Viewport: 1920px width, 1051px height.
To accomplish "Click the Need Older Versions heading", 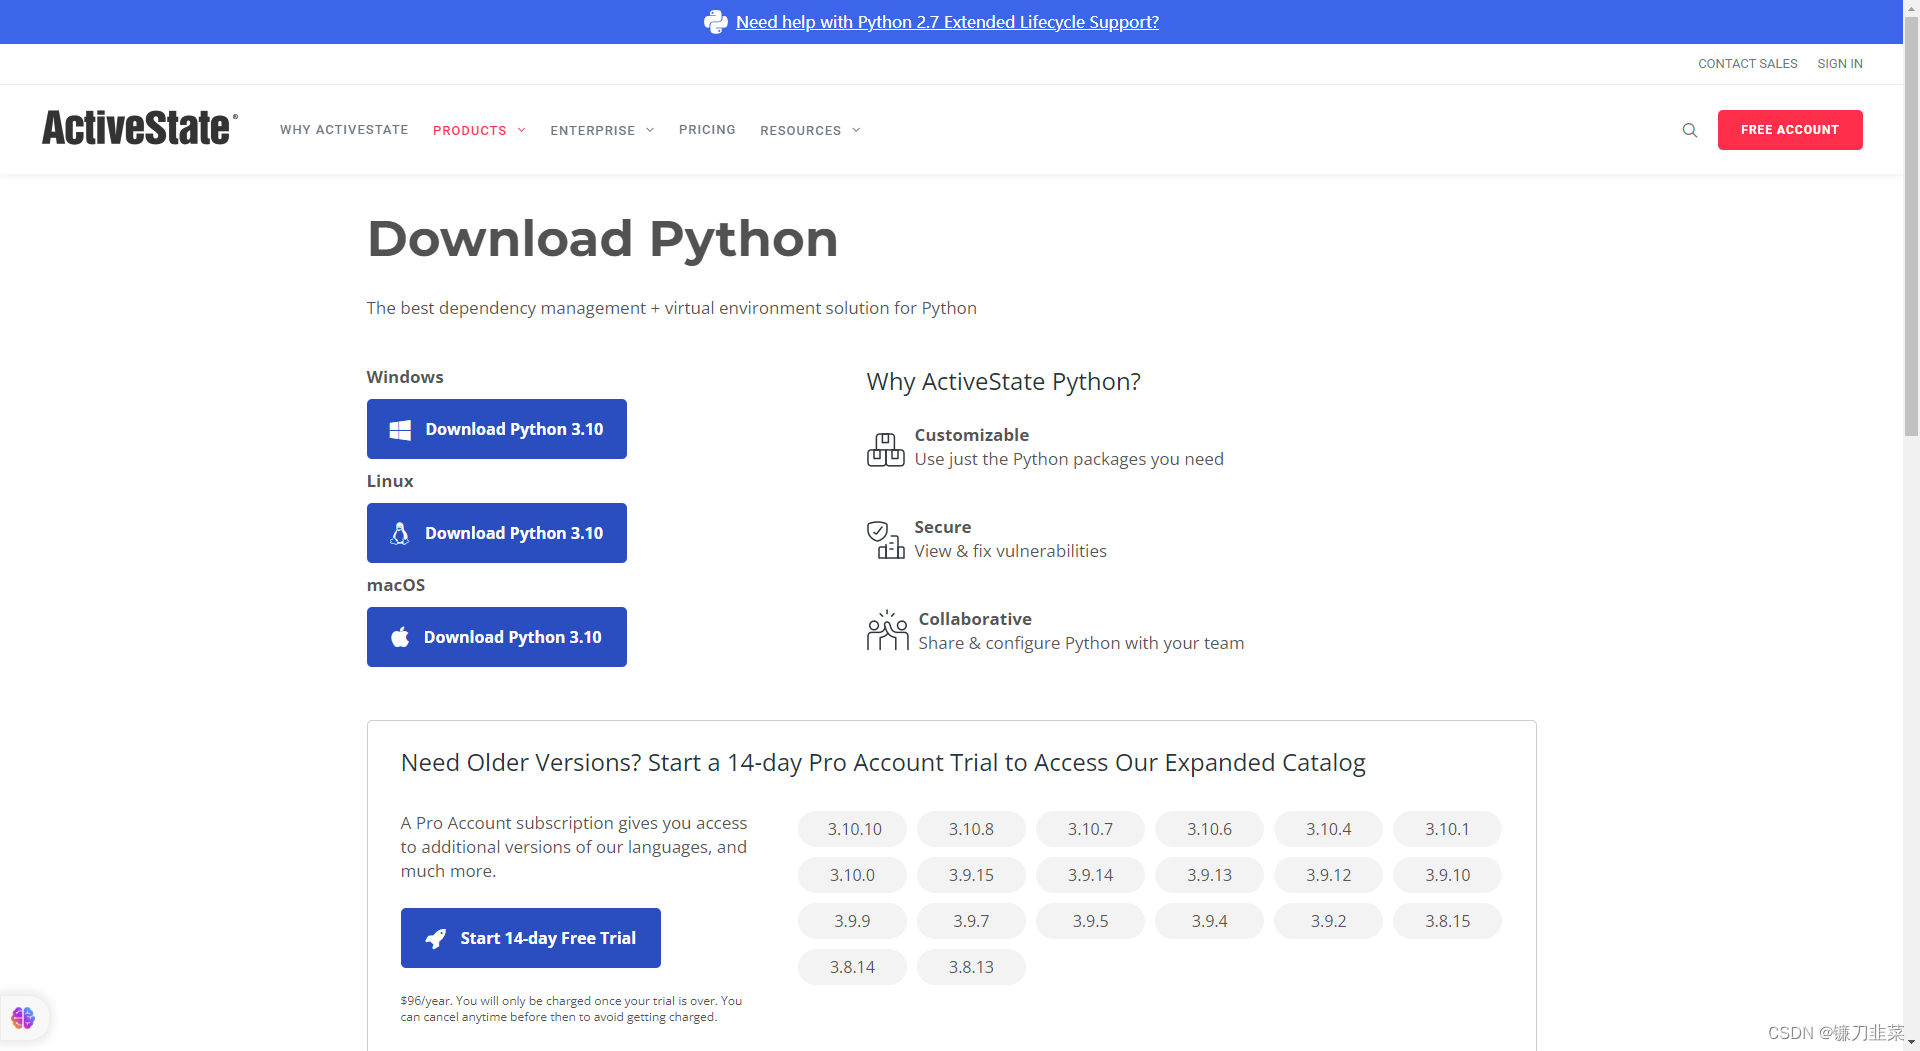I will pyautogui.click(x=883, y=763).
